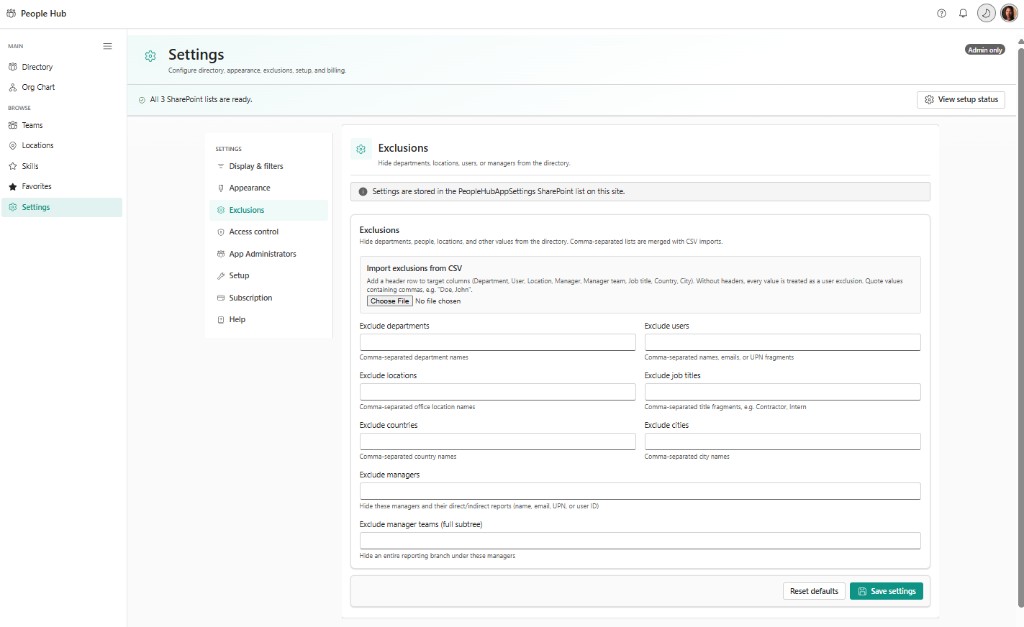Screen dimensions: 1024x627
Task: Click the Directory icon in sidebar
Action: 12,67
